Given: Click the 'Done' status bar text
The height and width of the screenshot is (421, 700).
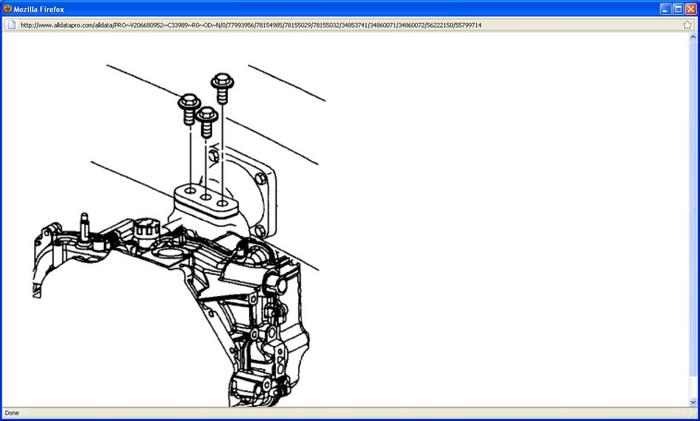Looking at the screenshot, I should point(12,413).
